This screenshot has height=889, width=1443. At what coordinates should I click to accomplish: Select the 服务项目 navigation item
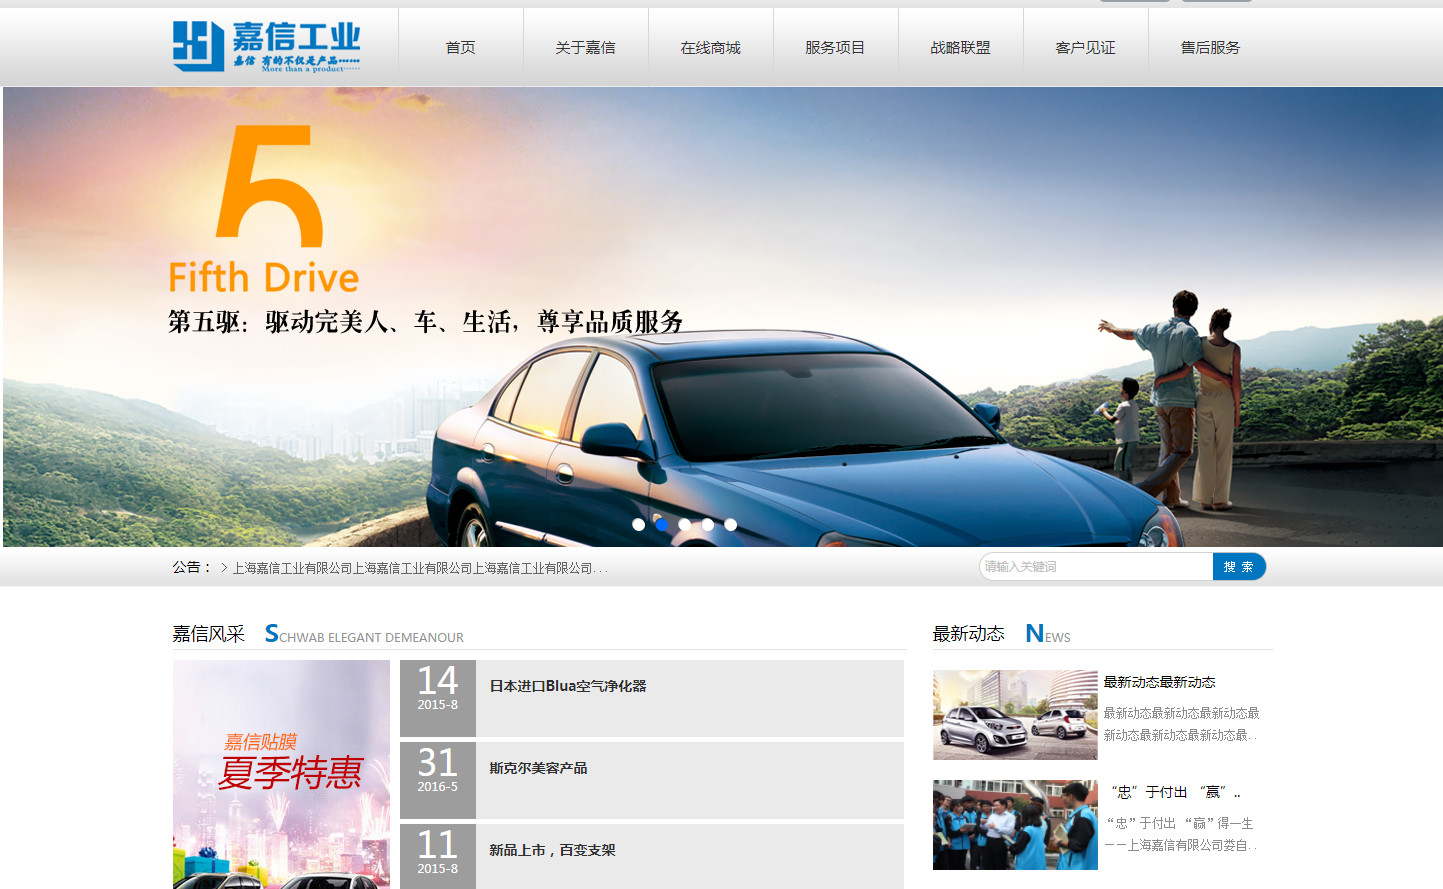point(835,48)
